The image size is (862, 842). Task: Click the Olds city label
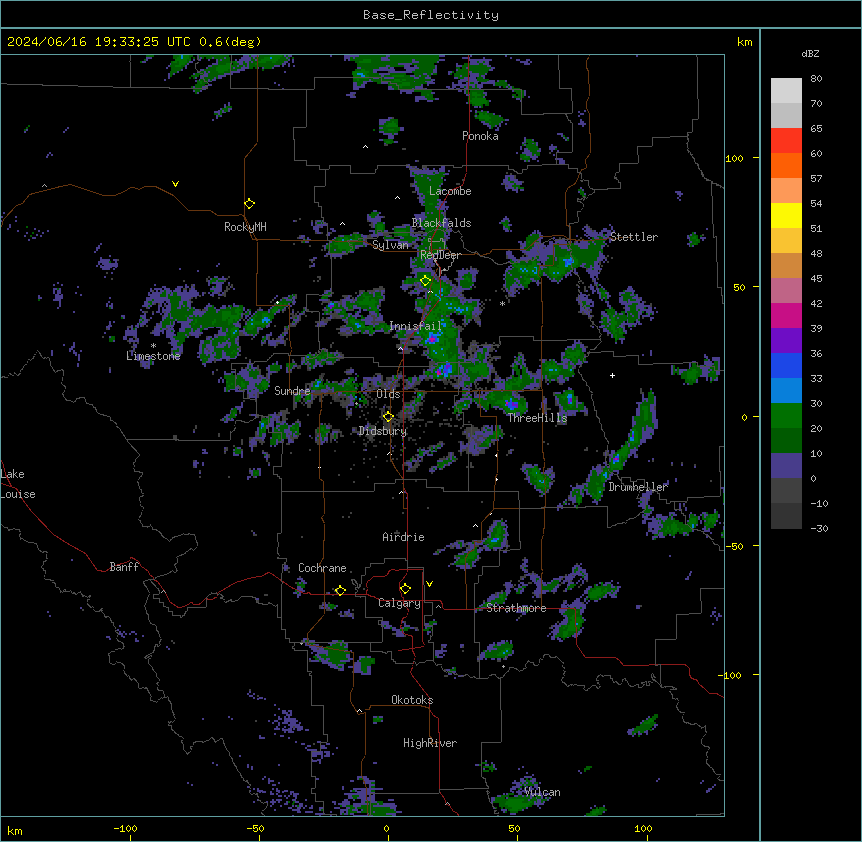click(388, 394)
